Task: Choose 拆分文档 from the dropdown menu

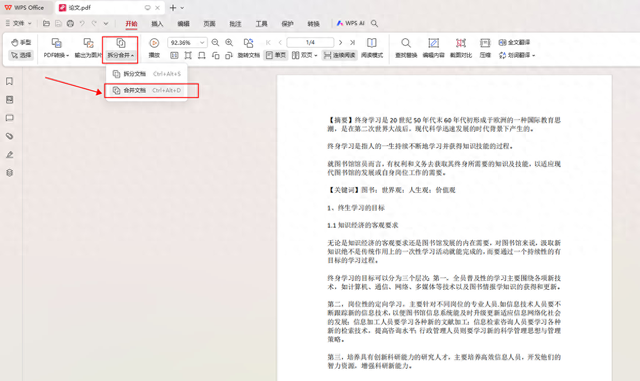Action: [147, 74]
